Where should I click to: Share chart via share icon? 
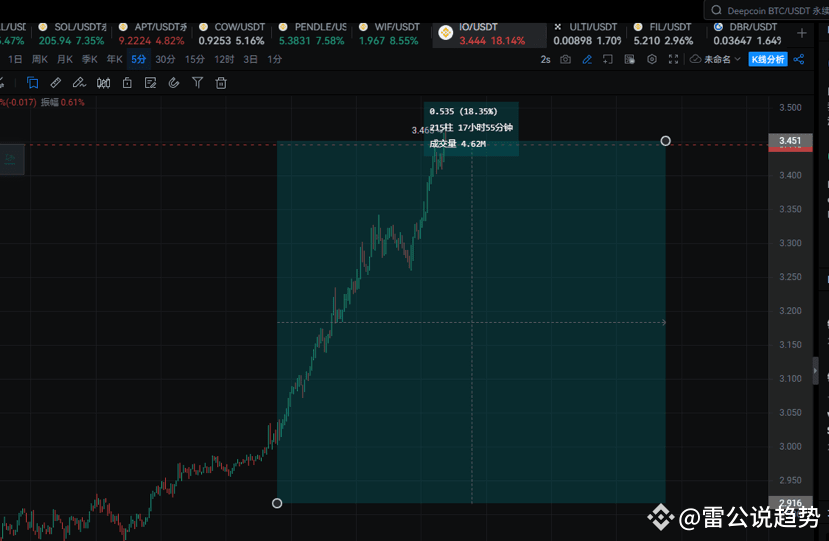click(x=799, y=59)
